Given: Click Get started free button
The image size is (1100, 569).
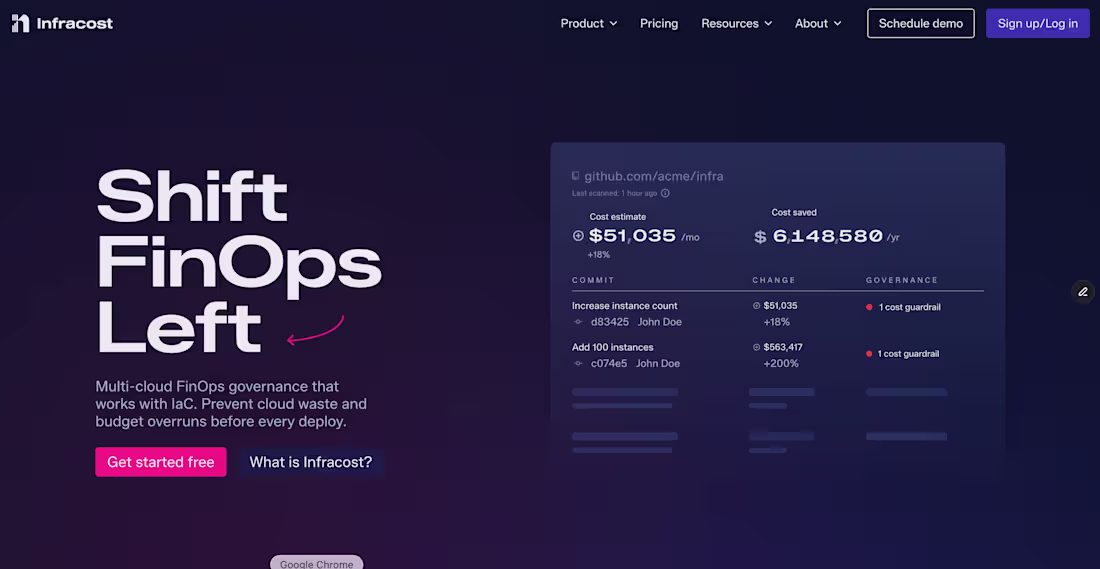Looking at the screenshot, I should pyautogui.click(x=161, y=462).
